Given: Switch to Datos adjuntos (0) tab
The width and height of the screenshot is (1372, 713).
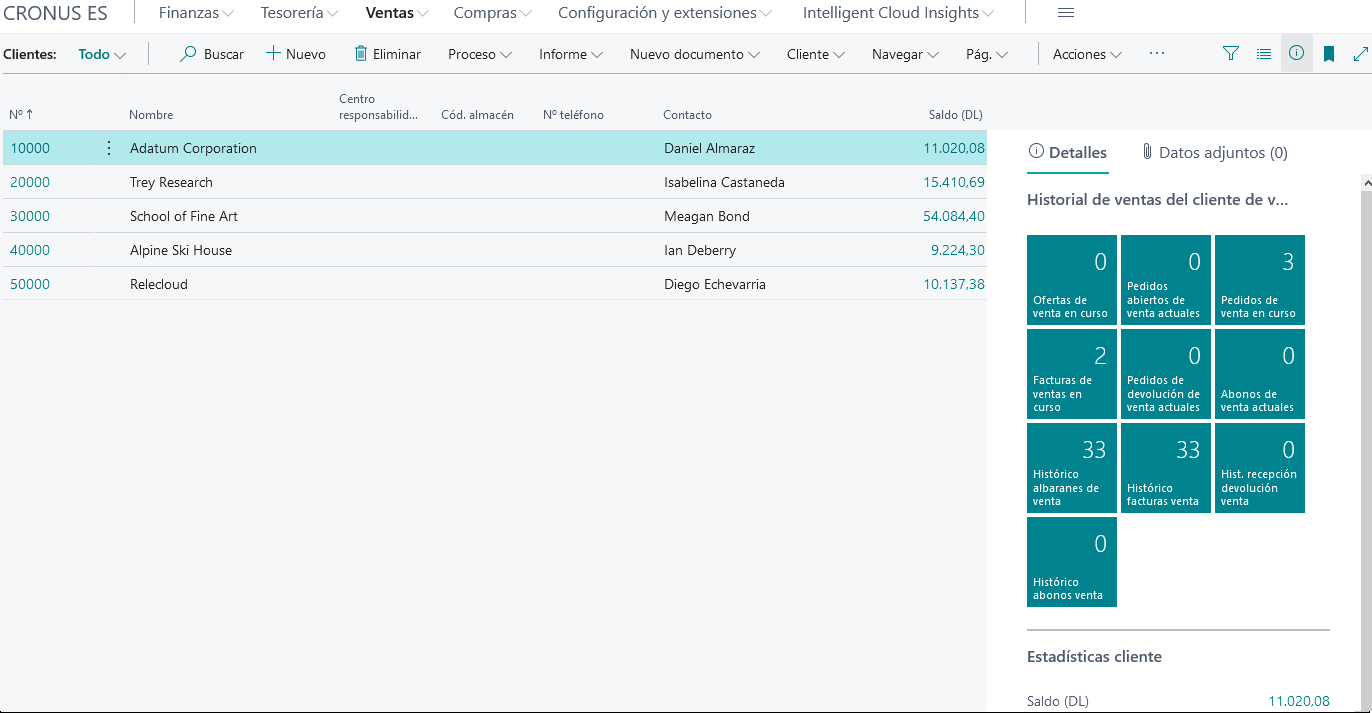Looking at the screenshot, I should [1214, 153].
